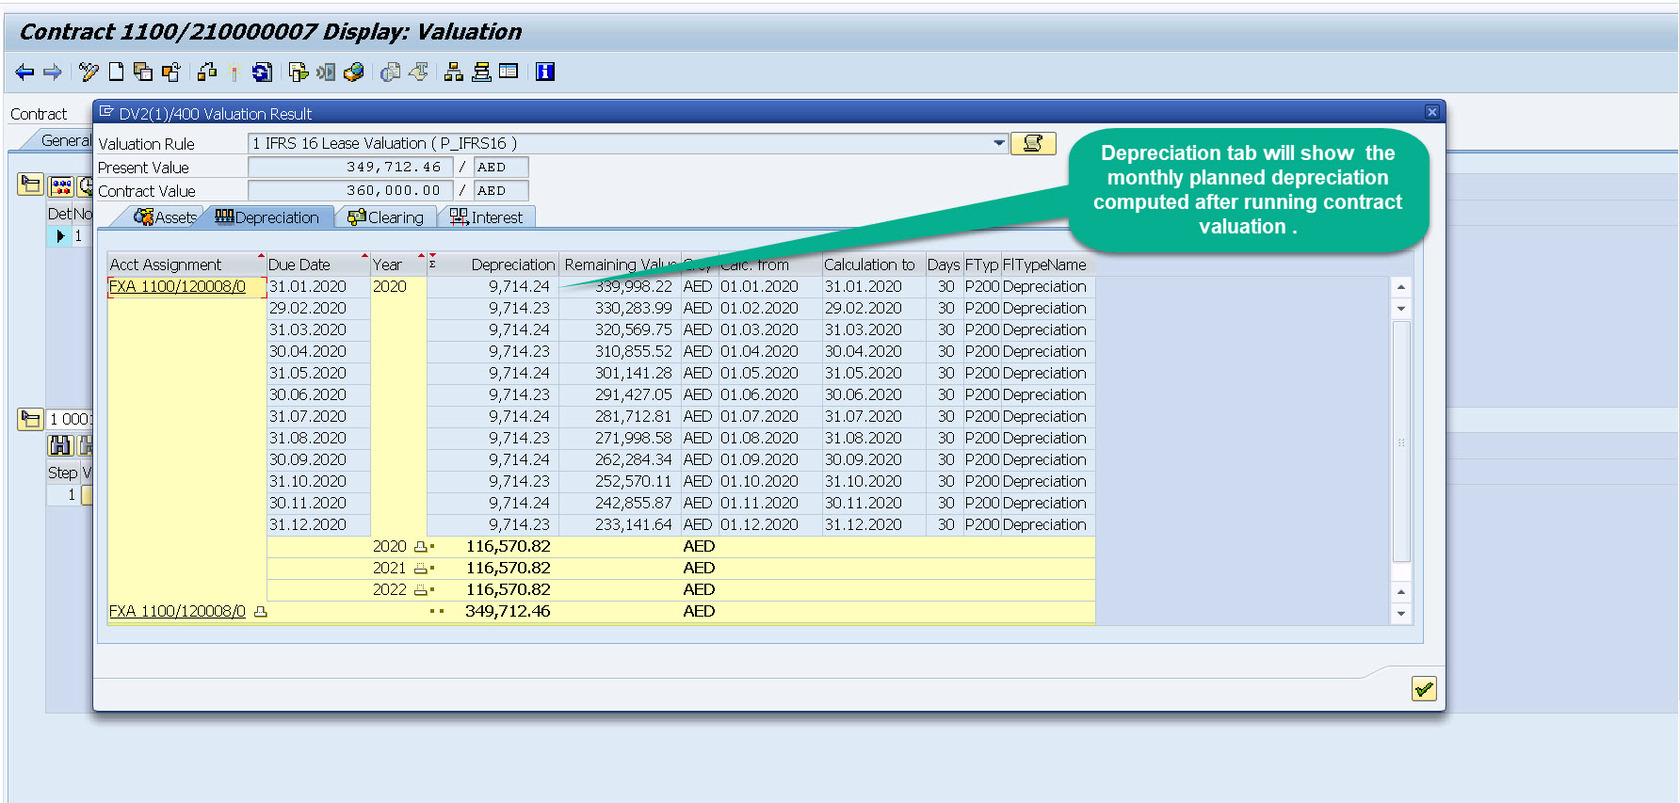Close the Valuation Result dialog
This screenshot has width=1680, height=803.
[1431, 112]
